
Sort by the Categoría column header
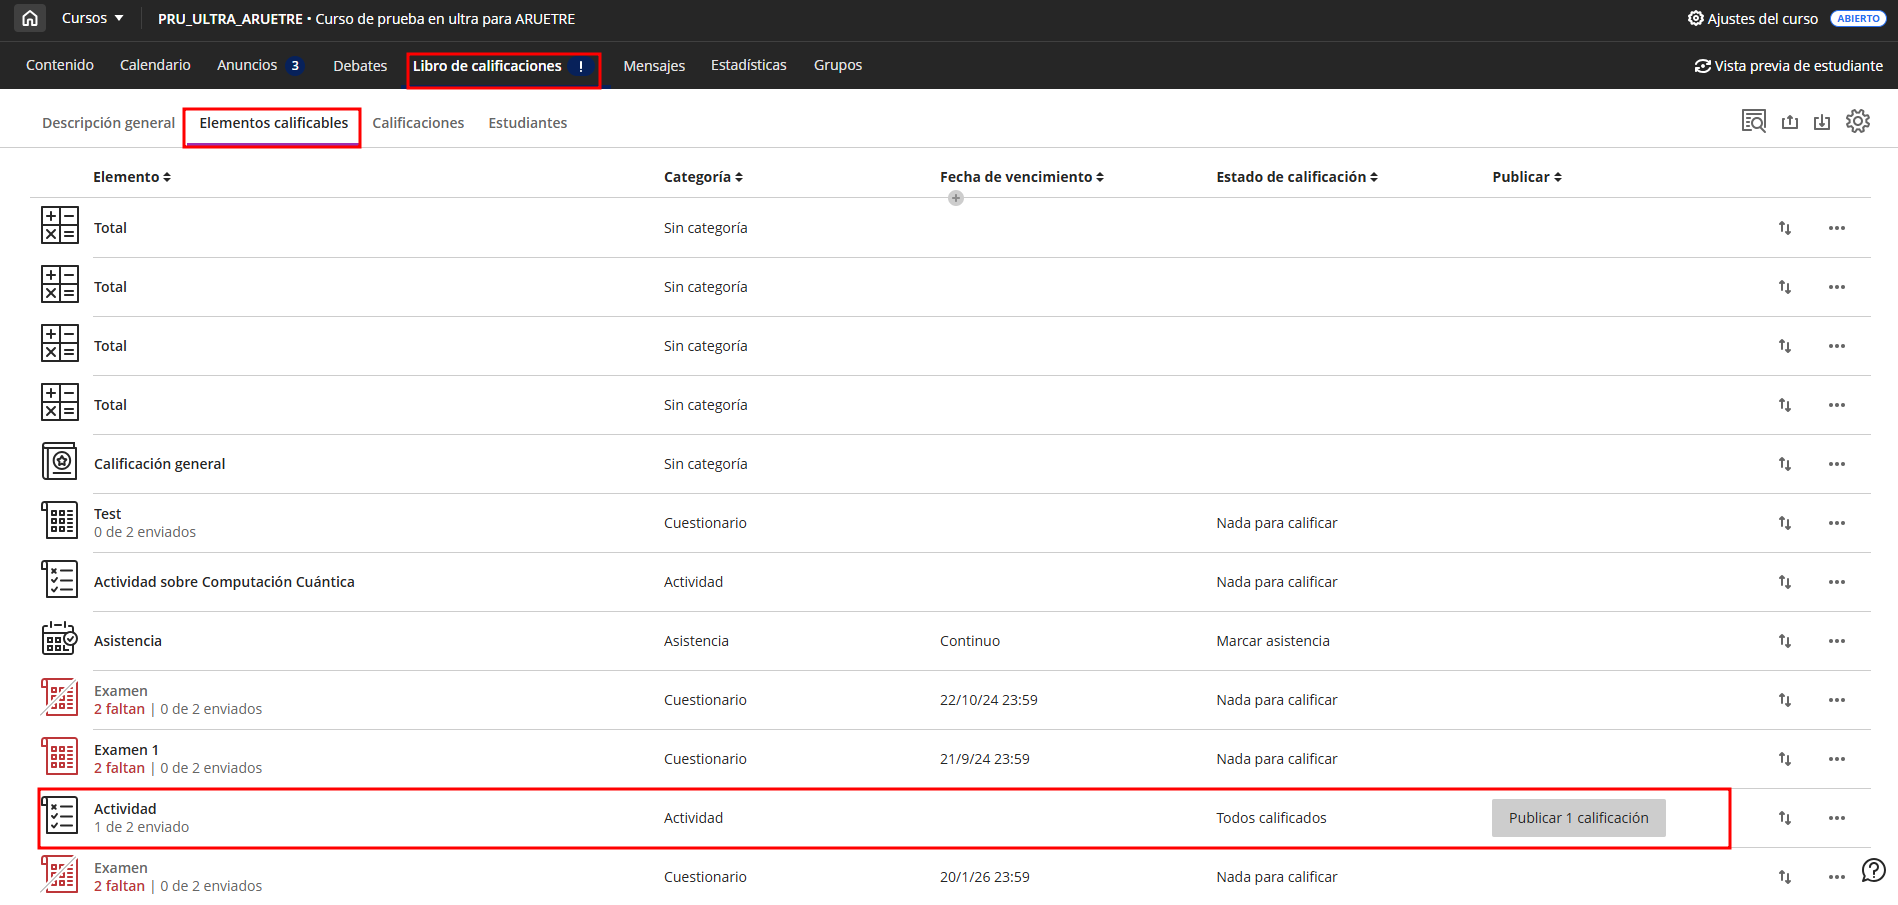tap(703, 177)
